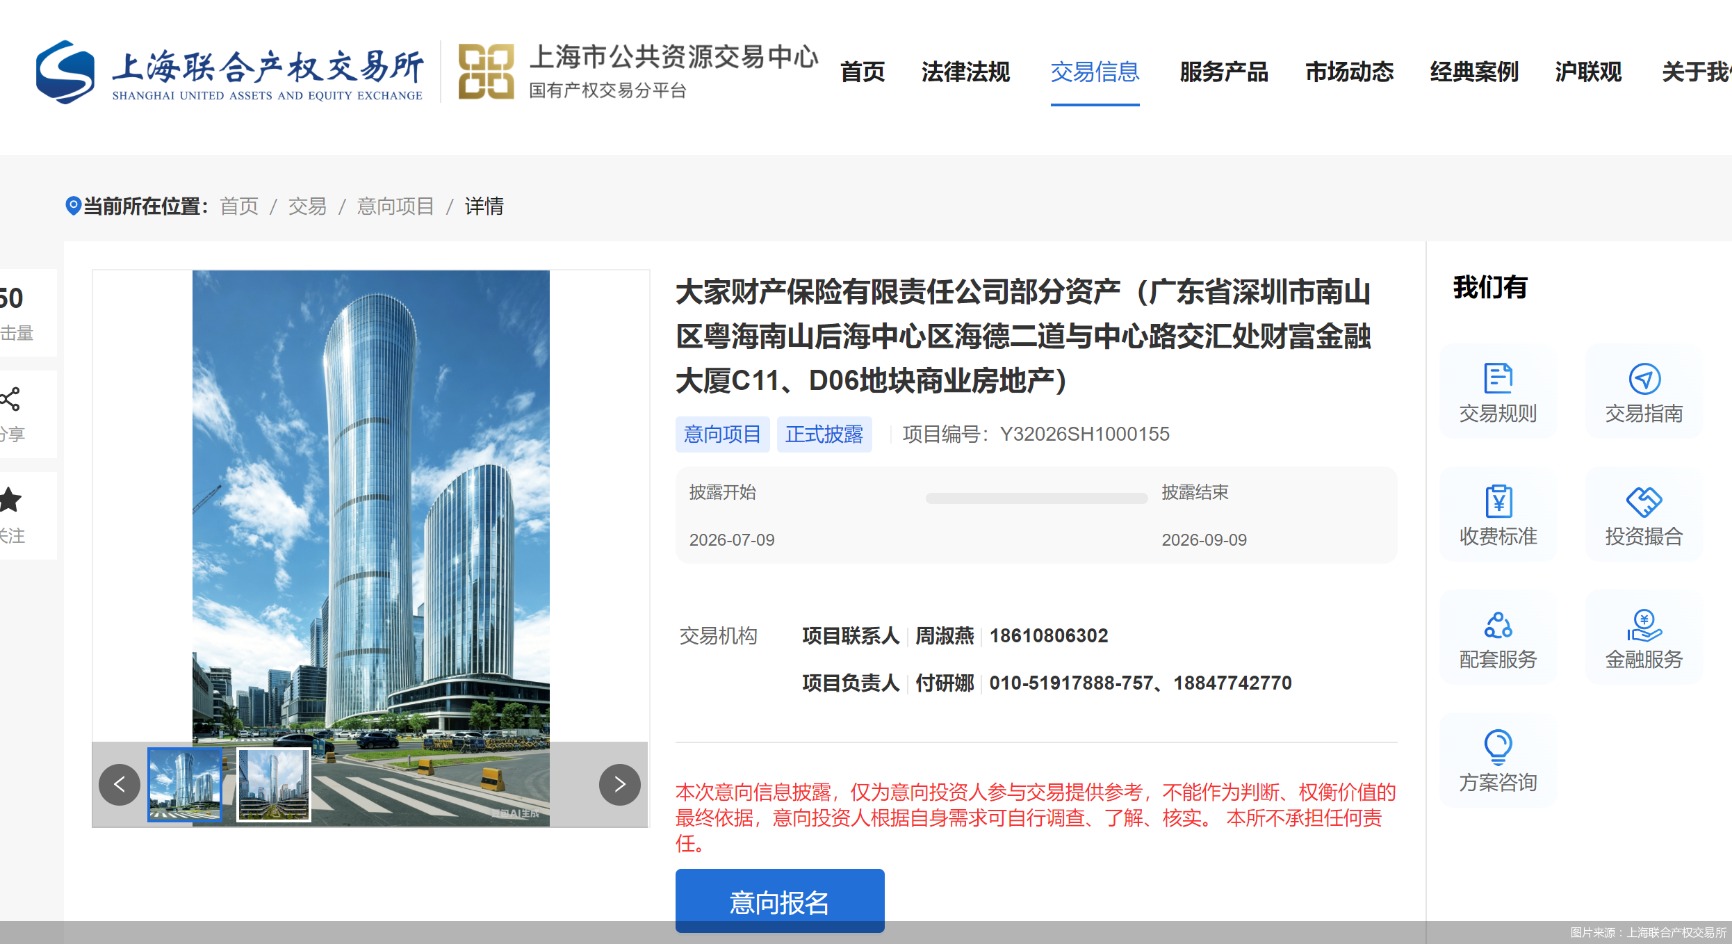
Task: Open 服务产品 navigation item
Action: pos(1224,72)
